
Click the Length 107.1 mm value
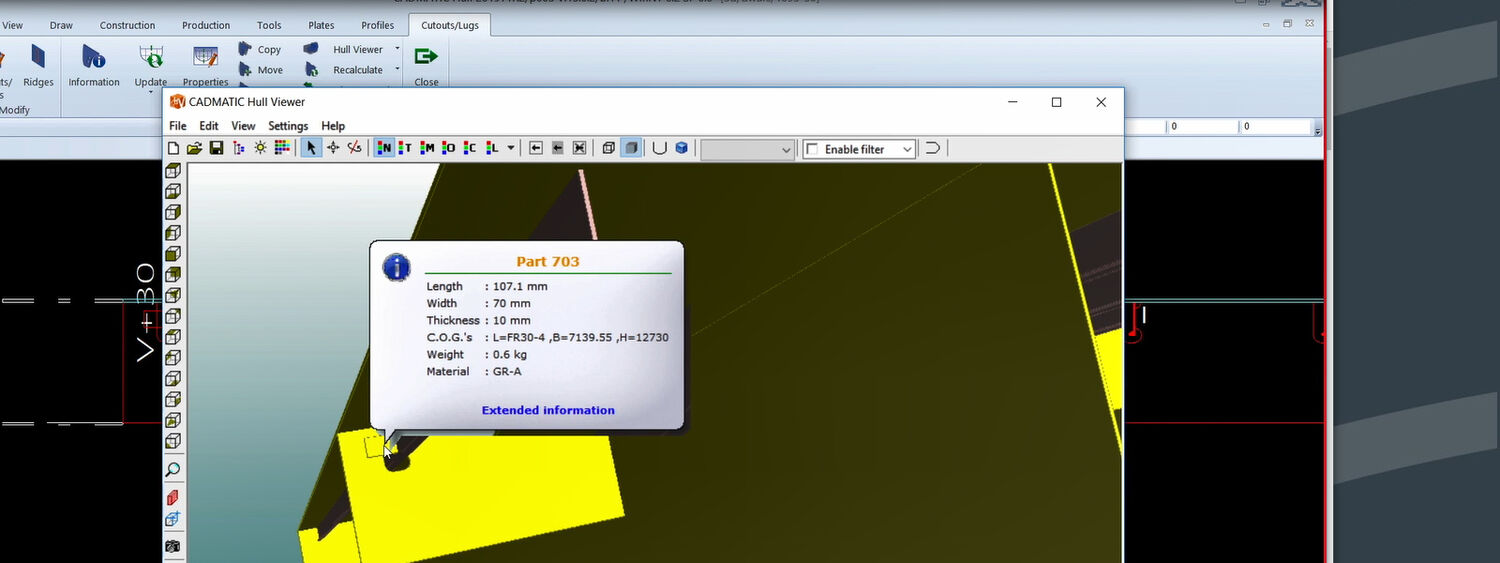point(520,286)
